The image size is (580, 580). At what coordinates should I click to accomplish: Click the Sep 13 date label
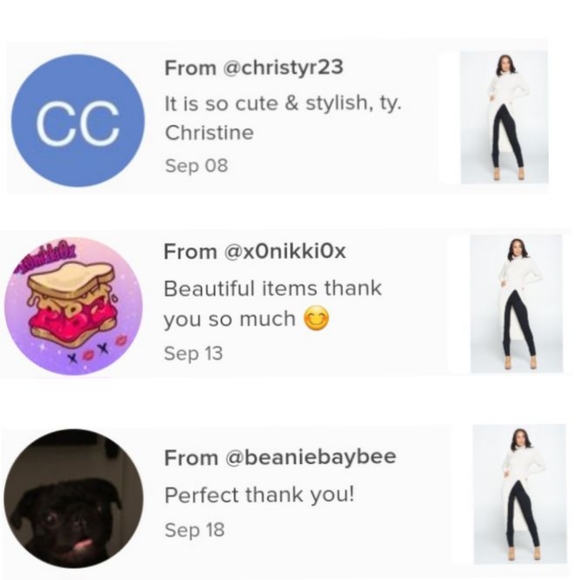(x=193, y=353)
